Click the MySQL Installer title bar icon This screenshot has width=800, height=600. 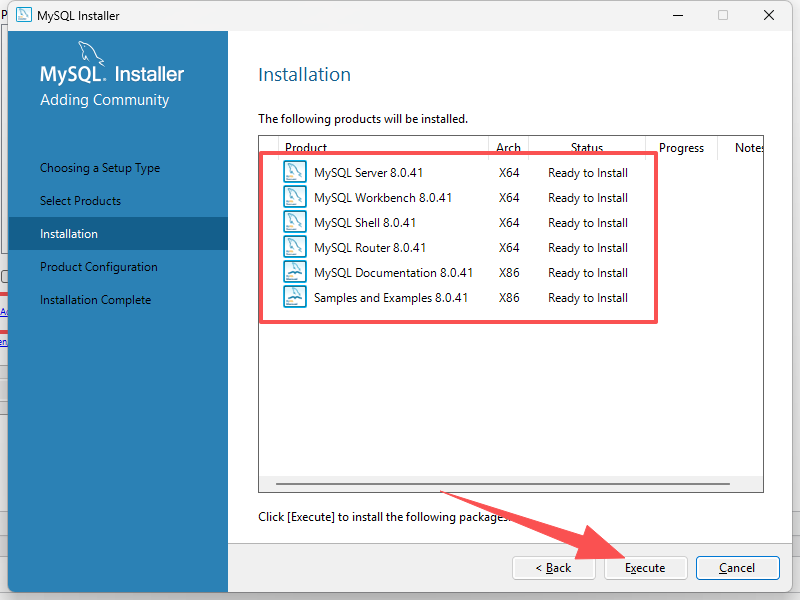(23, 15)
